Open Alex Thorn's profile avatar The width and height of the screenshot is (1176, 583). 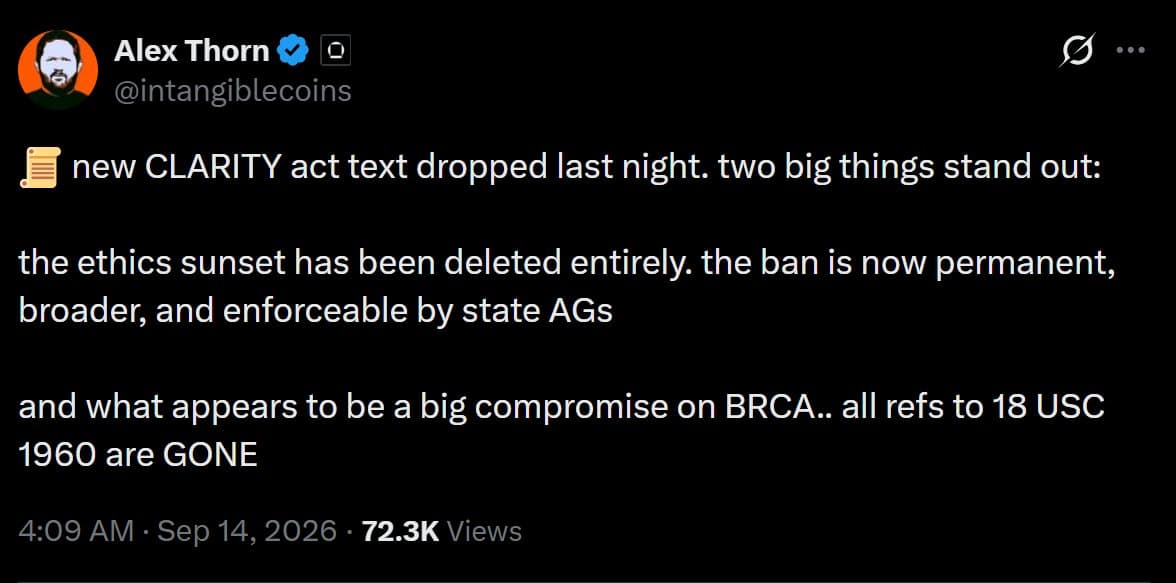tap(58, 70)
